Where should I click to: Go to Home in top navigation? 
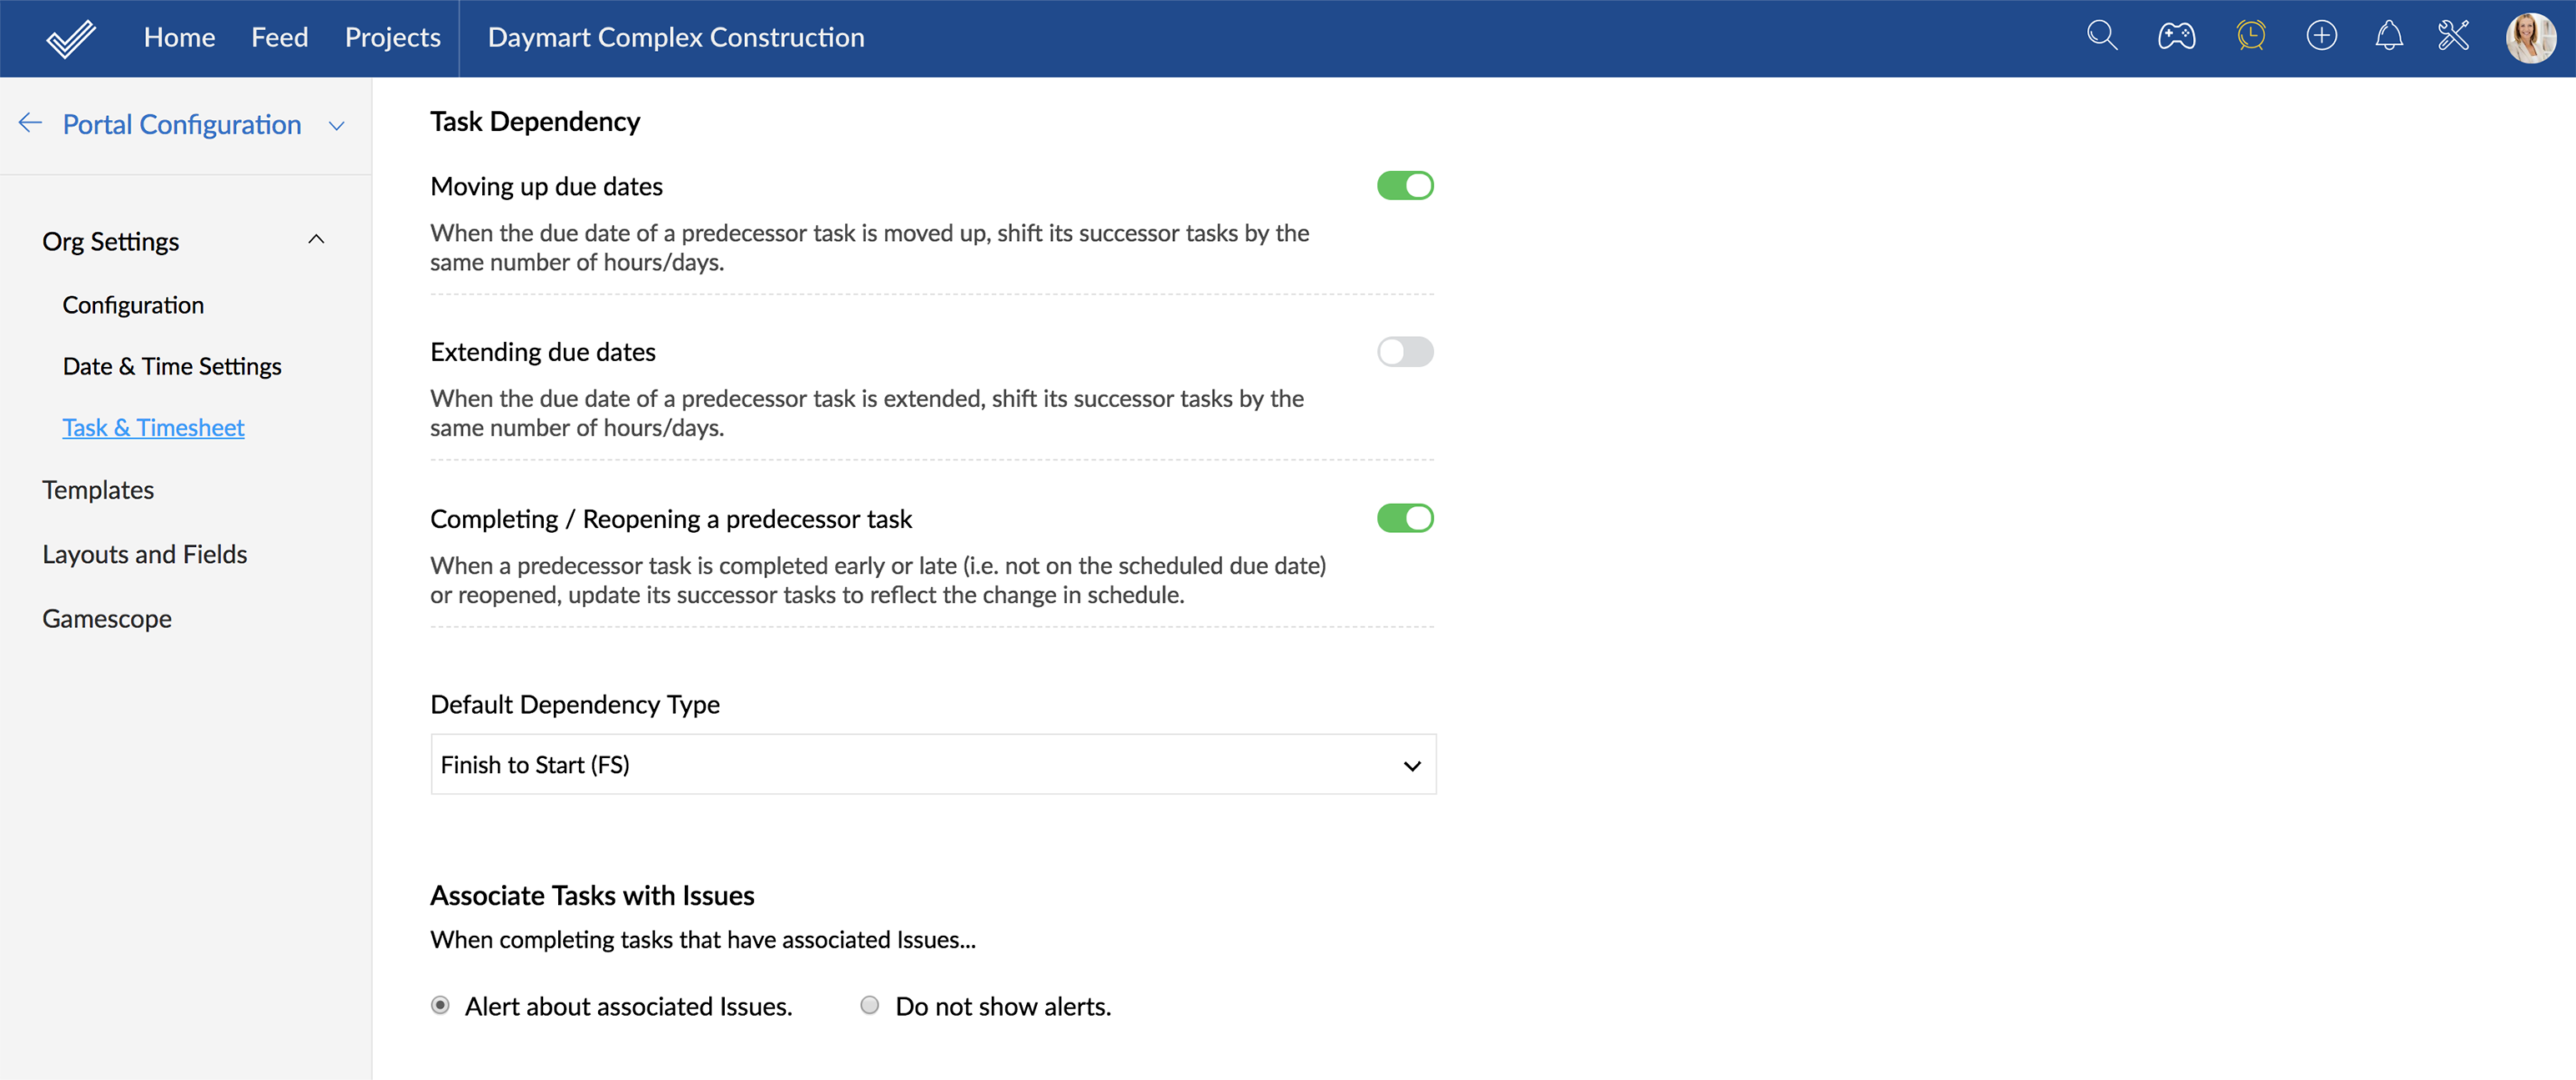coord(179,38)
